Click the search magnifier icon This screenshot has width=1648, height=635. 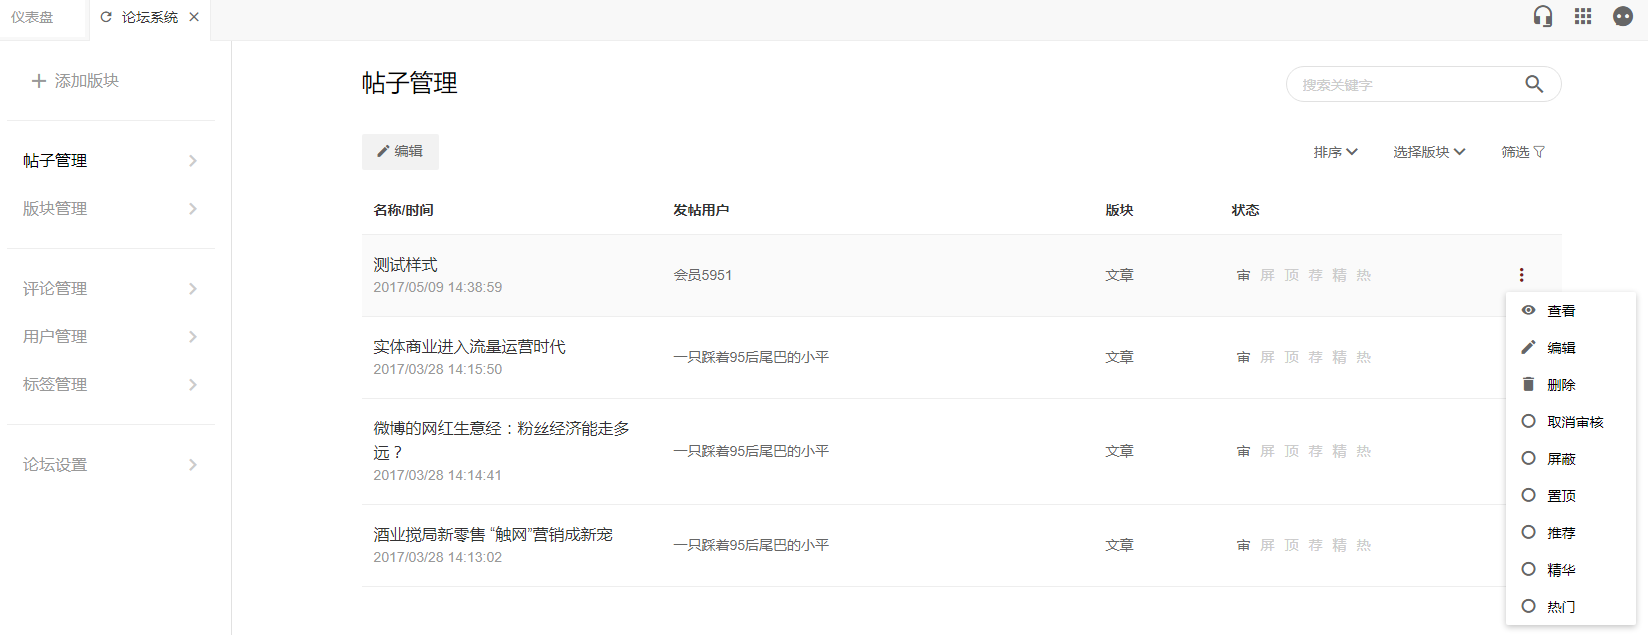coord(1534,85)
